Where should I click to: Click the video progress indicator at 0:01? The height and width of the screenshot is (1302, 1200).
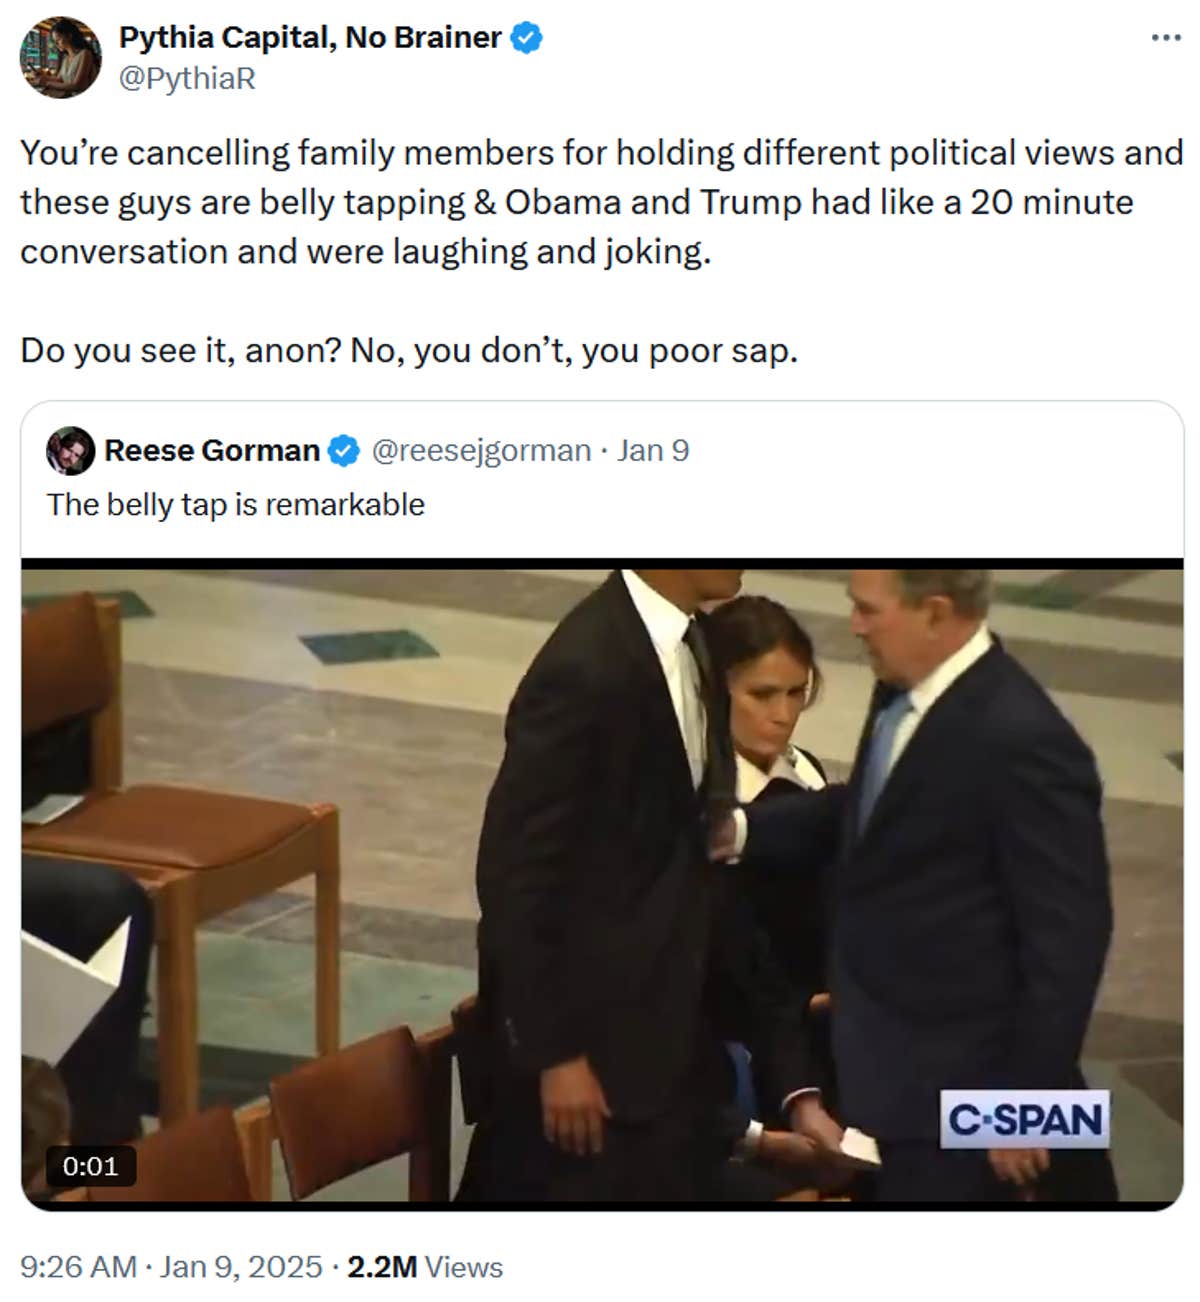point(92,1164)
